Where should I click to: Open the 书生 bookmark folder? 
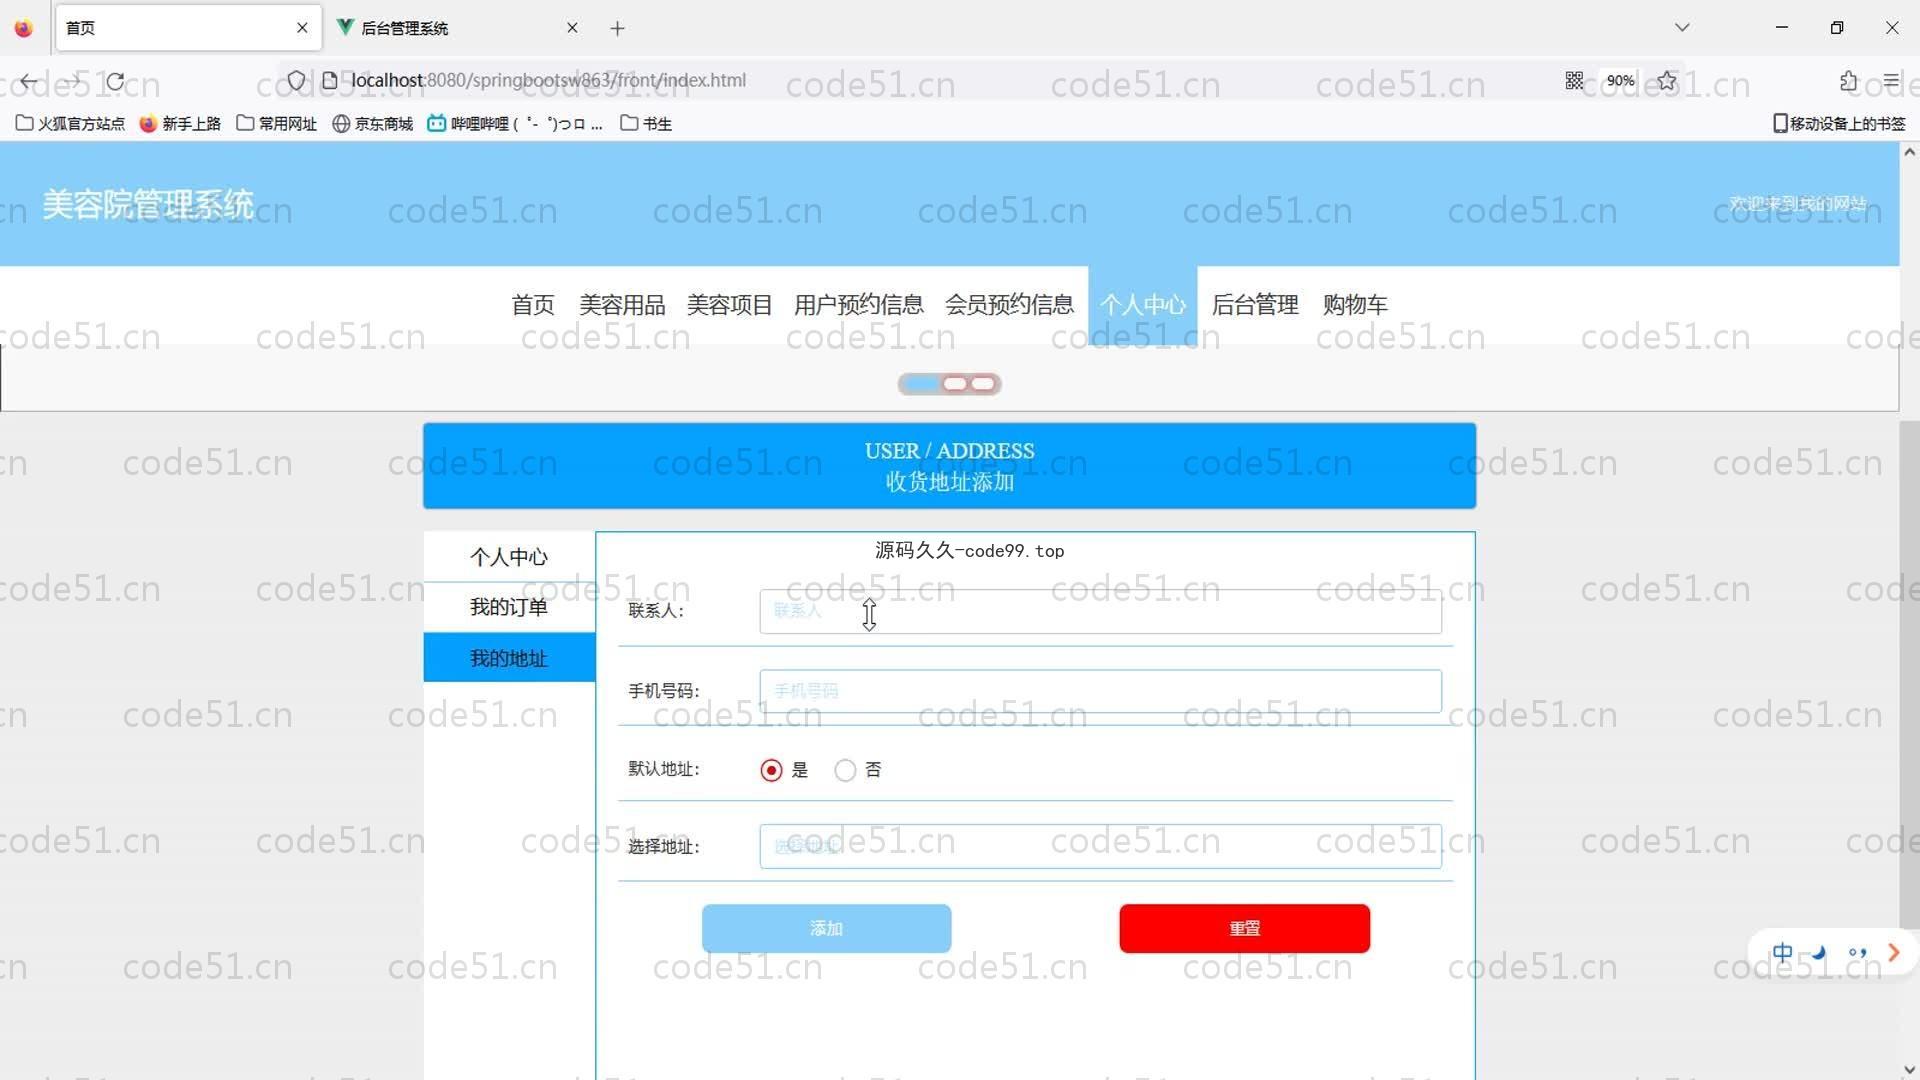pos(646,123)
